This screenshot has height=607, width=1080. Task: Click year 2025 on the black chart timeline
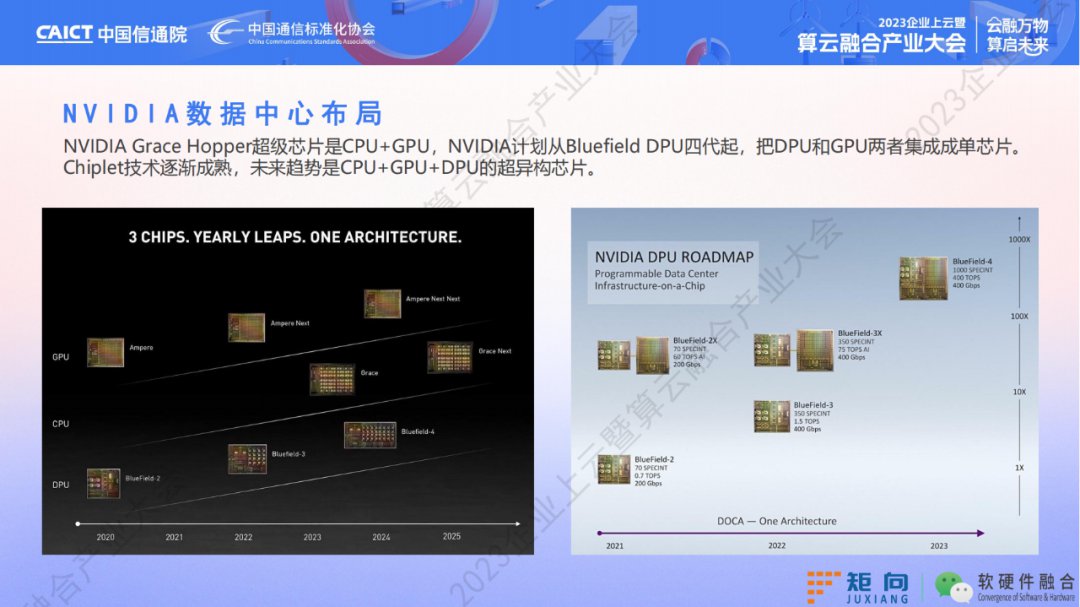451,536
